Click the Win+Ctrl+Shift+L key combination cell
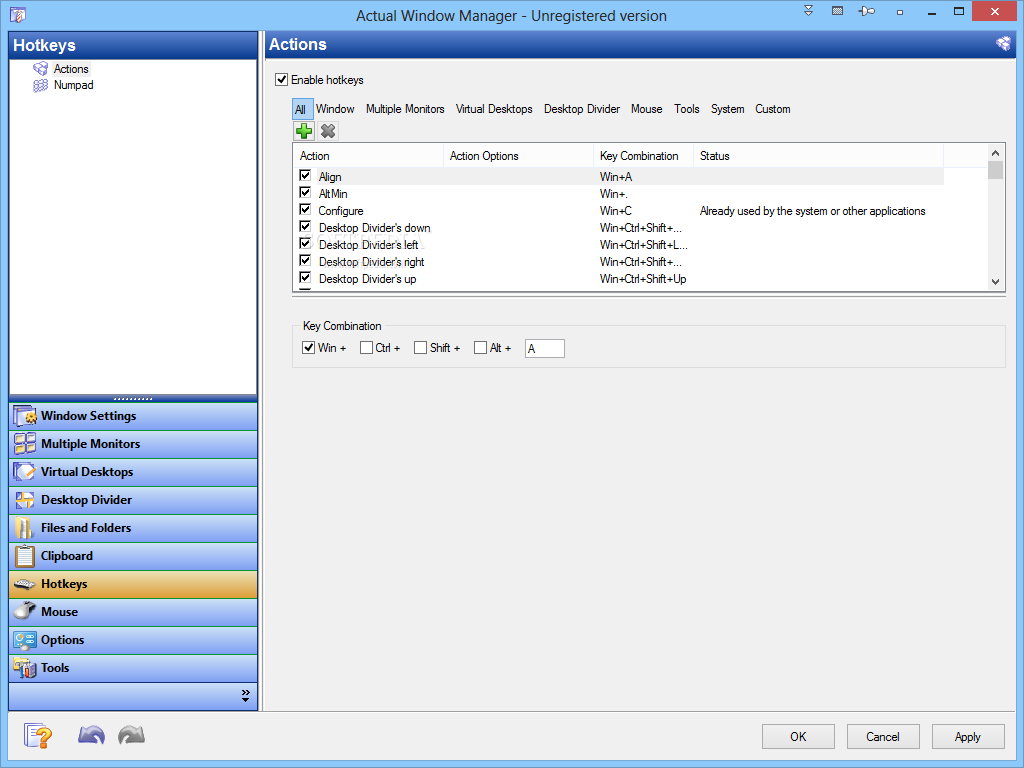The height and width of the screenshot is (768, 1024). (643, 245)
